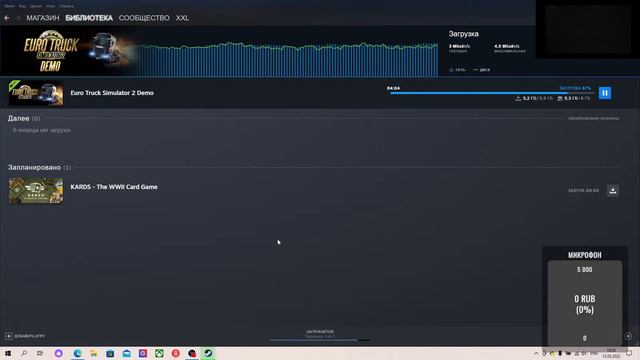Open Microsoft Edge from the taskbar

(78, 353)
